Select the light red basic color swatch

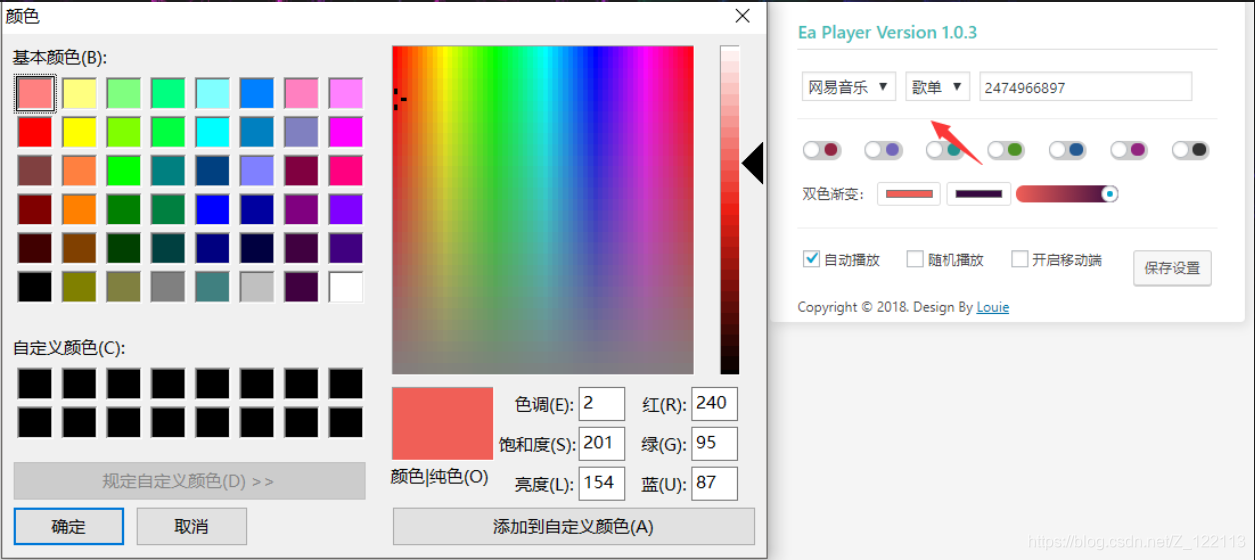(35, 94)
